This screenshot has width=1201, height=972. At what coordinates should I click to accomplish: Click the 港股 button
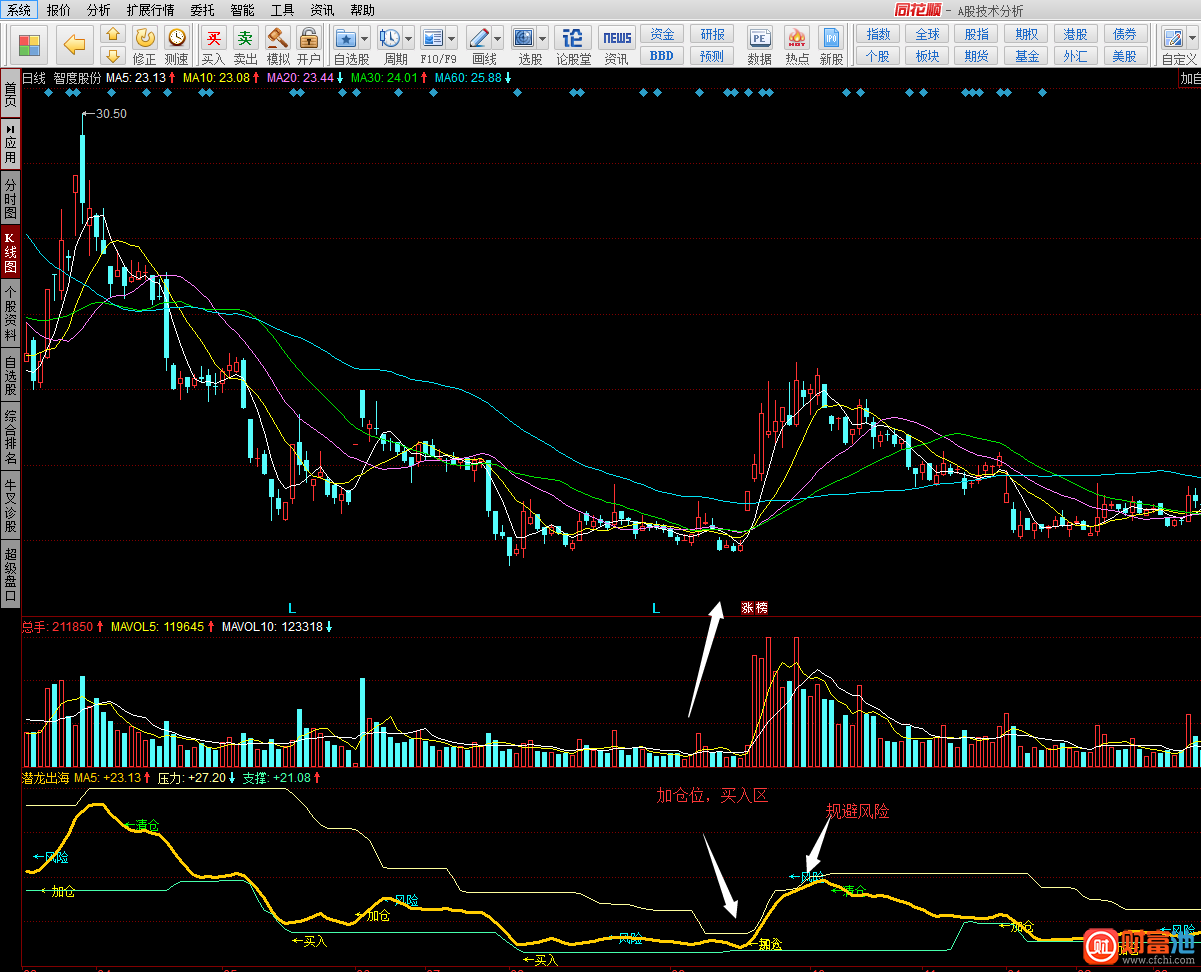(x=1076, y=35)
